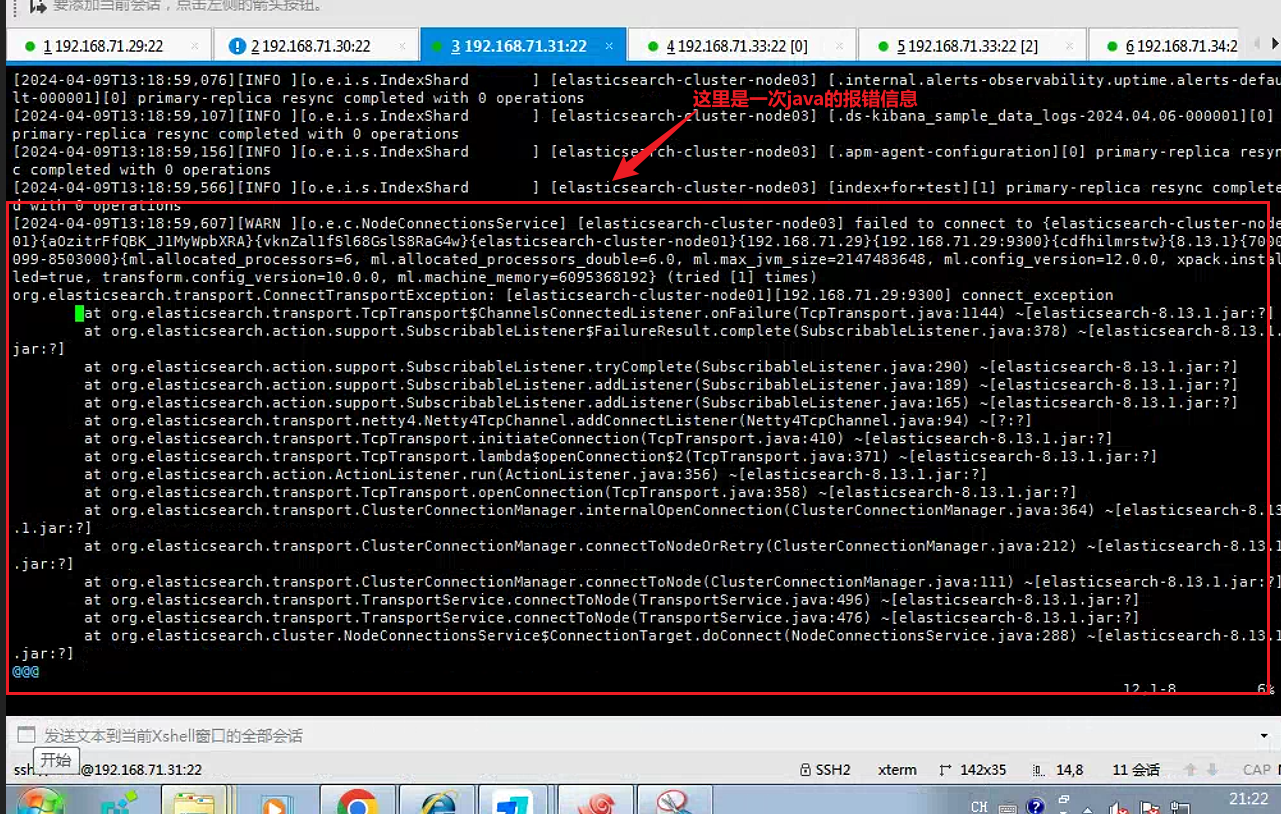Click the scissors snipping tool taskbar icon
Image resolution: width=1281 pixels, height=814 pixels.
(677, 800)
